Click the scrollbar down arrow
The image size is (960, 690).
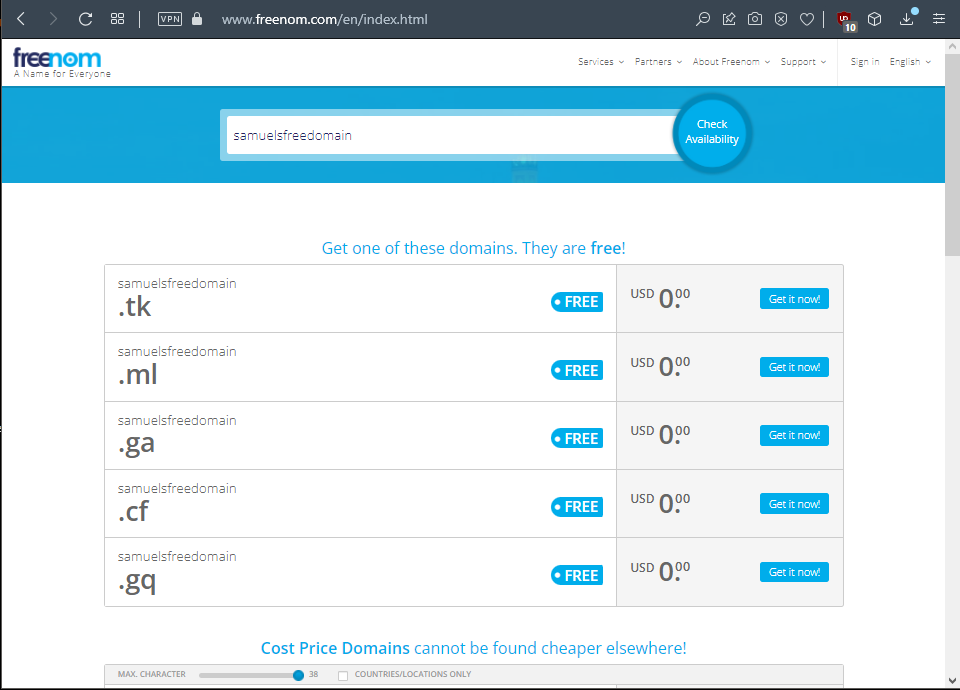pyautogui.click(x=952, y=680)
